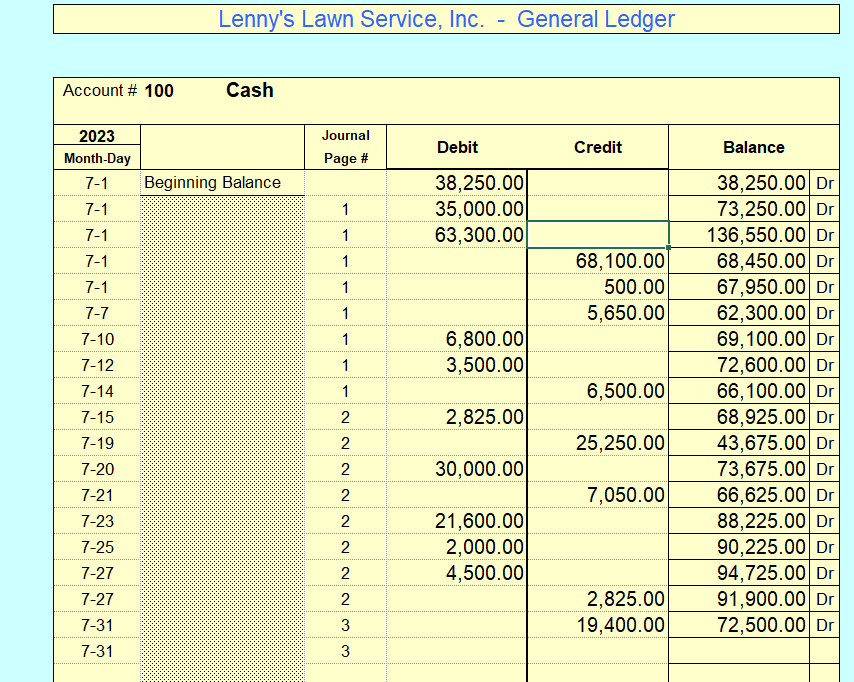This screenshot has height=682, width=854.
Task: Click the Balance column header
Action: [754, 147]
